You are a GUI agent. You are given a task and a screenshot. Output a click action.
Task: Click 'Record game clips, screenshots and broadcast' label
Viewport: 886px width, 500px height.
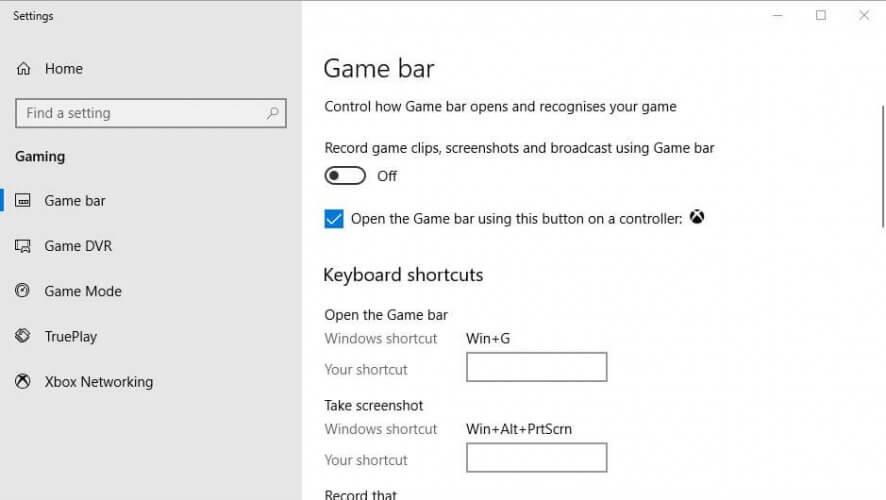point(519,148)
